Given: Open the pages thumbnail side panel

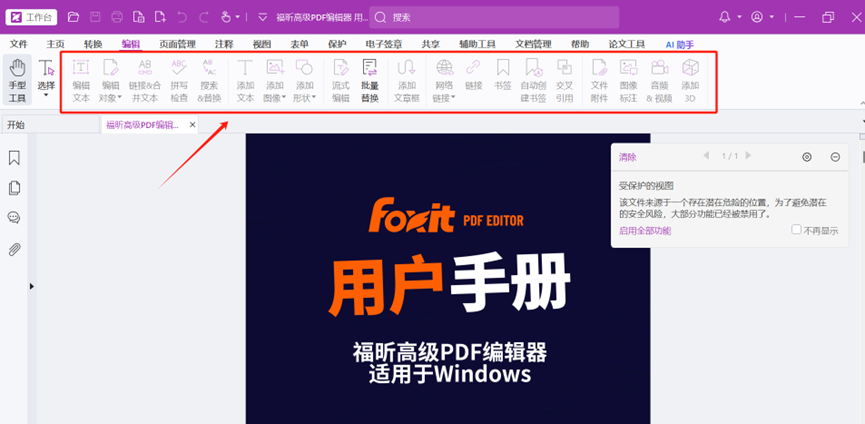Looking at the screenshot, I should click(14, 188).
